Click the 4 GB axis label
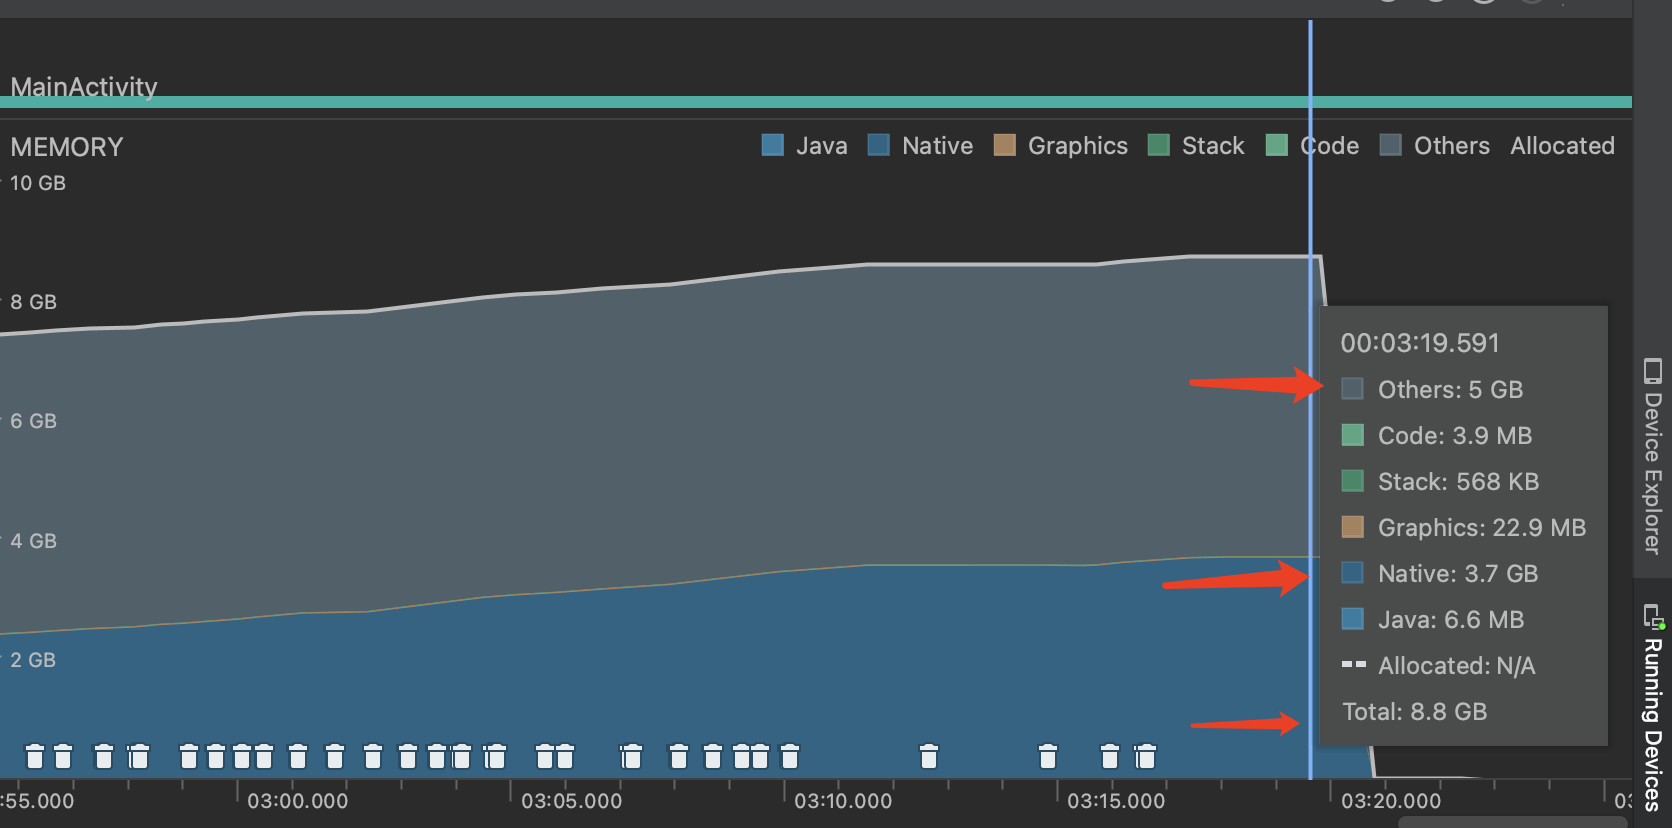 point(33,541)
